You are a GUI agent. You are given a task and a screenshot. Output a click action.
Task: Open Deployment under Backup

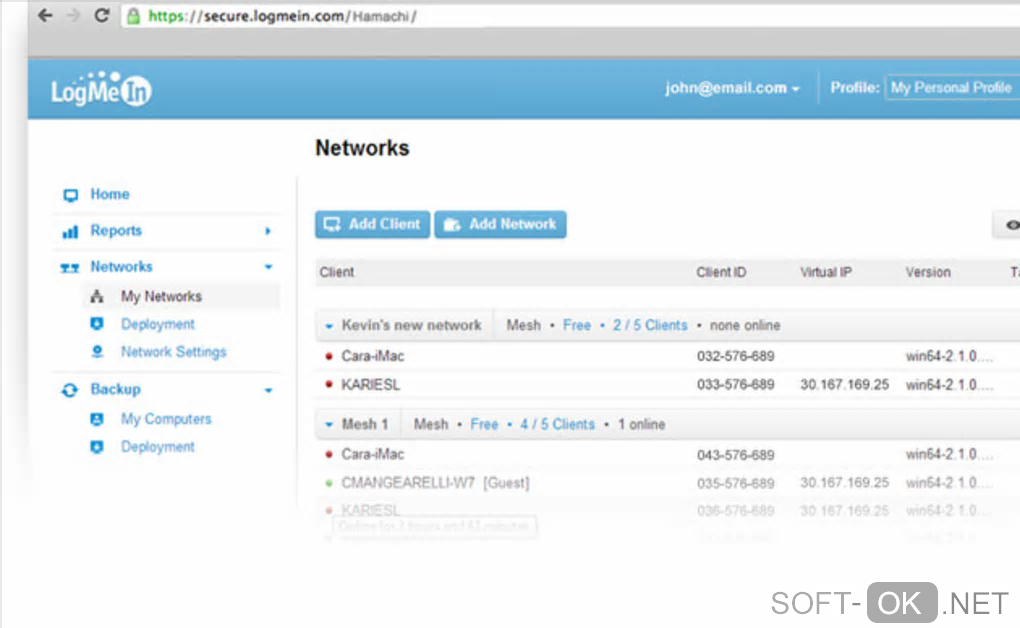(157, 447)
